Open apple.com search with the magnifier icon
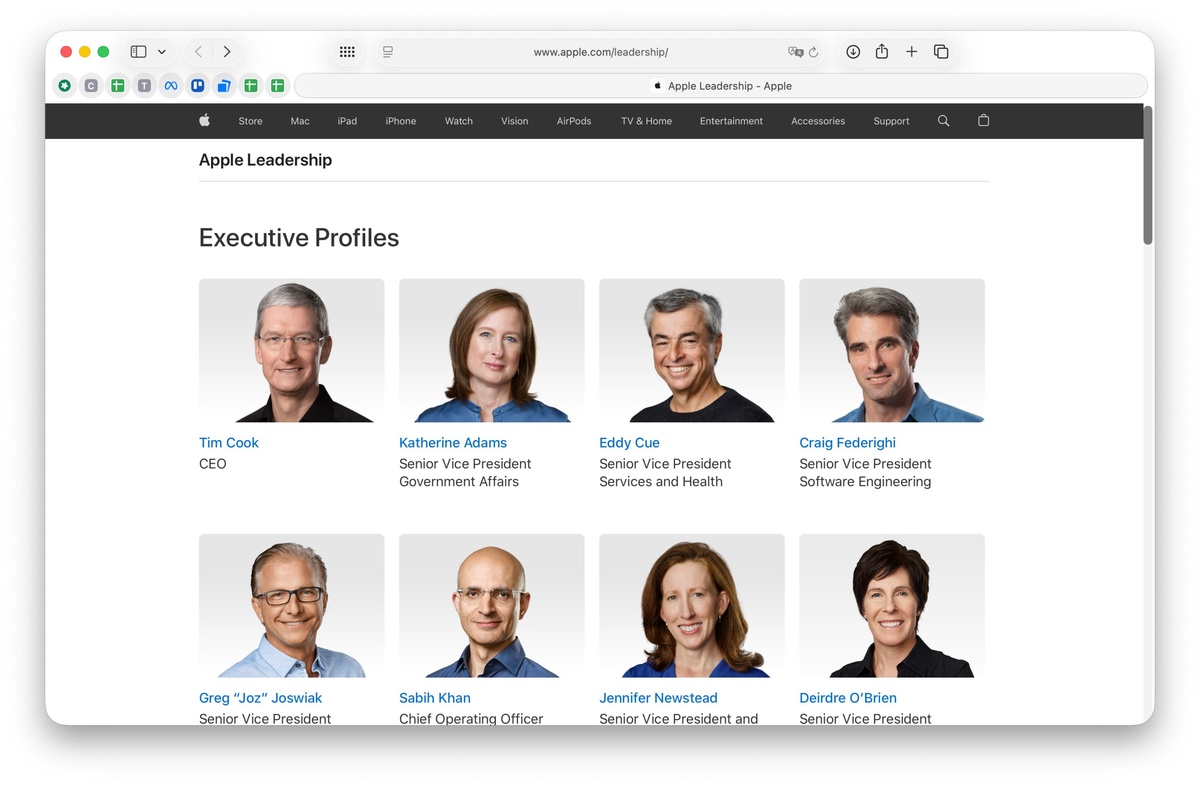1200x785 pixels. point(943,121)
